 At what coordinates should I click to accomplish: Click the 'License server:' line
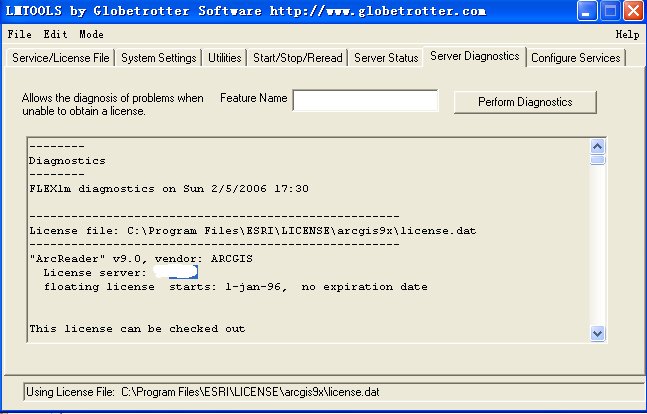click(x=120, y=272)
